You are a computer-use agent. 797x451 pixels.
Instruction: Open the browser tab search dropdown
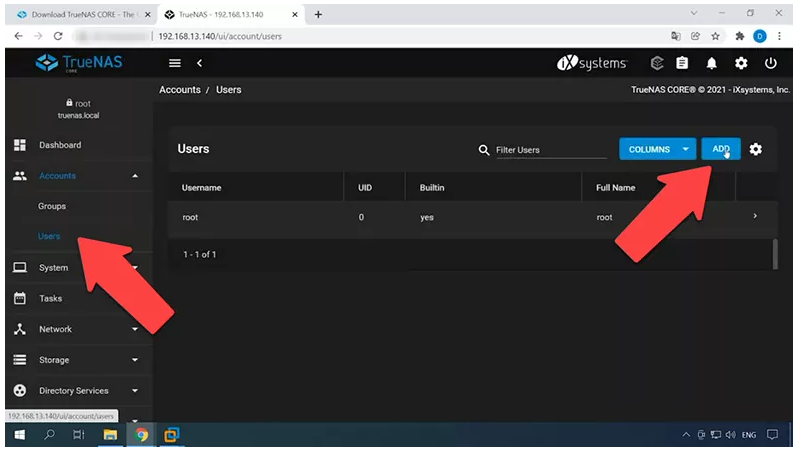click(694, 13)
